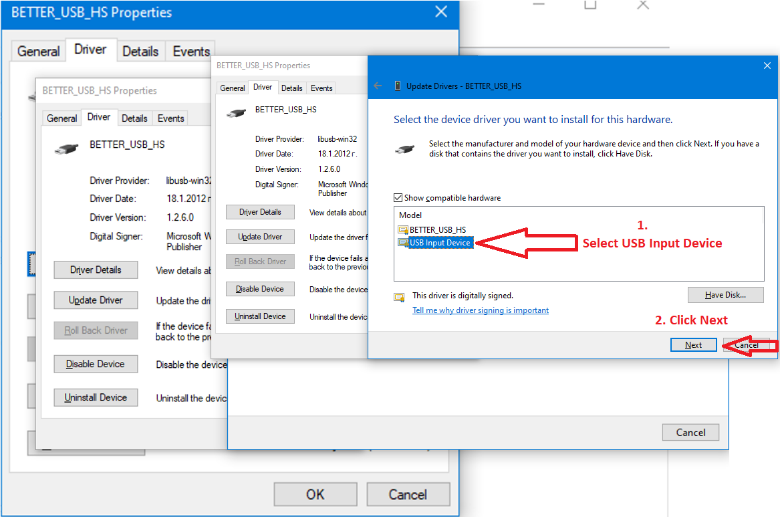Open General tab in front-left Properties window

62,118
